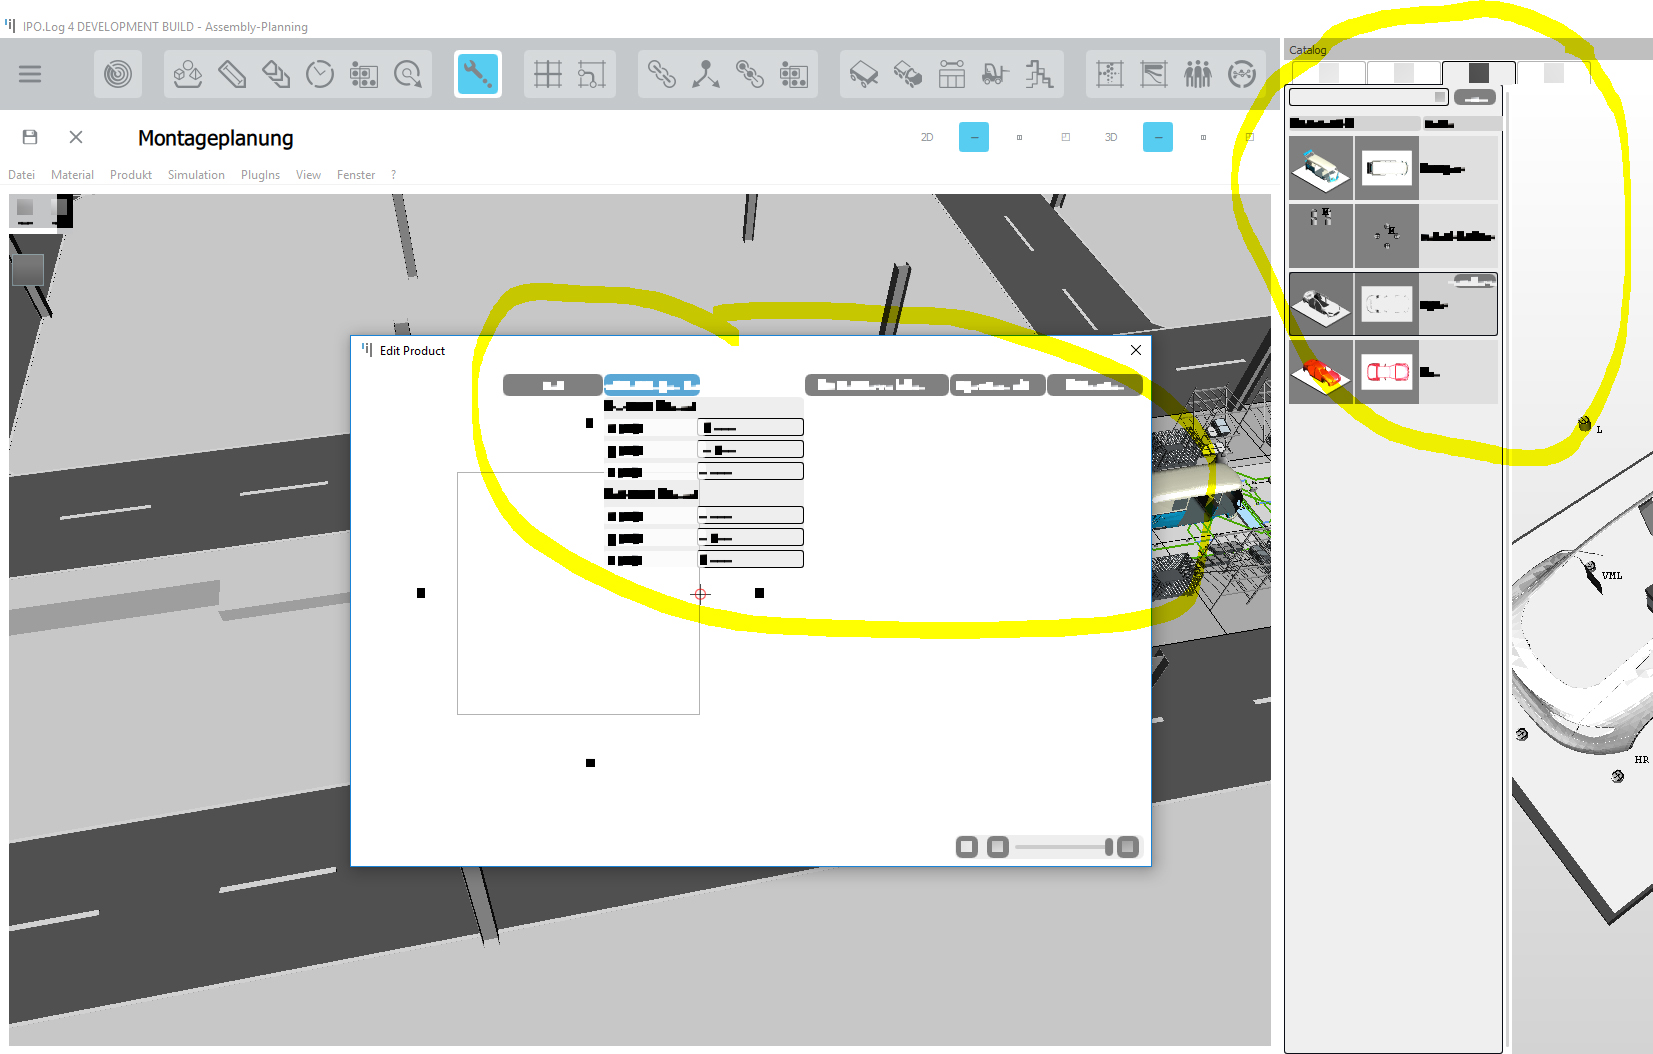Image resolution: width=1653 pixels, height=1054 pixels.
Task: Toggle the blue button next to 2D
Action: tap(973, 137)
